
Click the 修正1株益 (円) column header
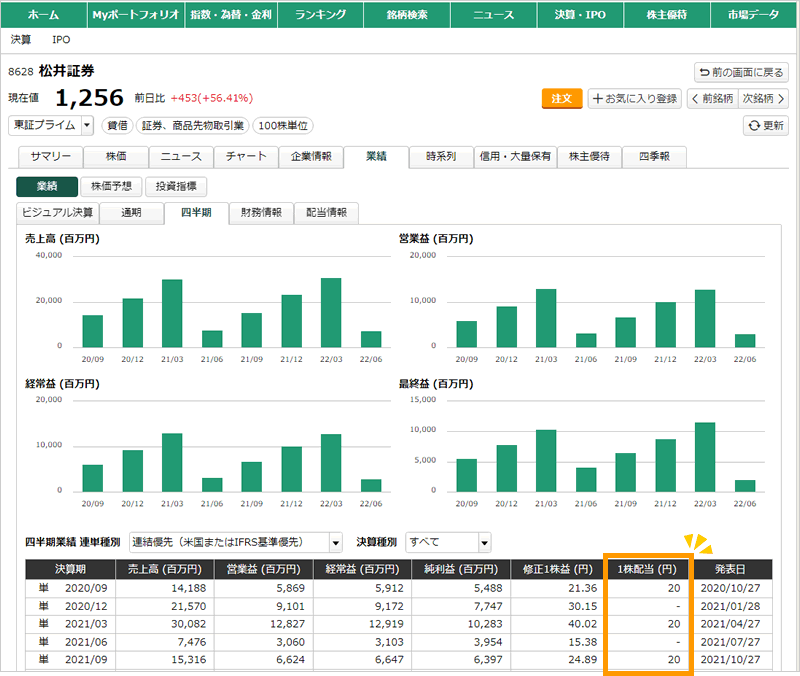coord(558,569)
